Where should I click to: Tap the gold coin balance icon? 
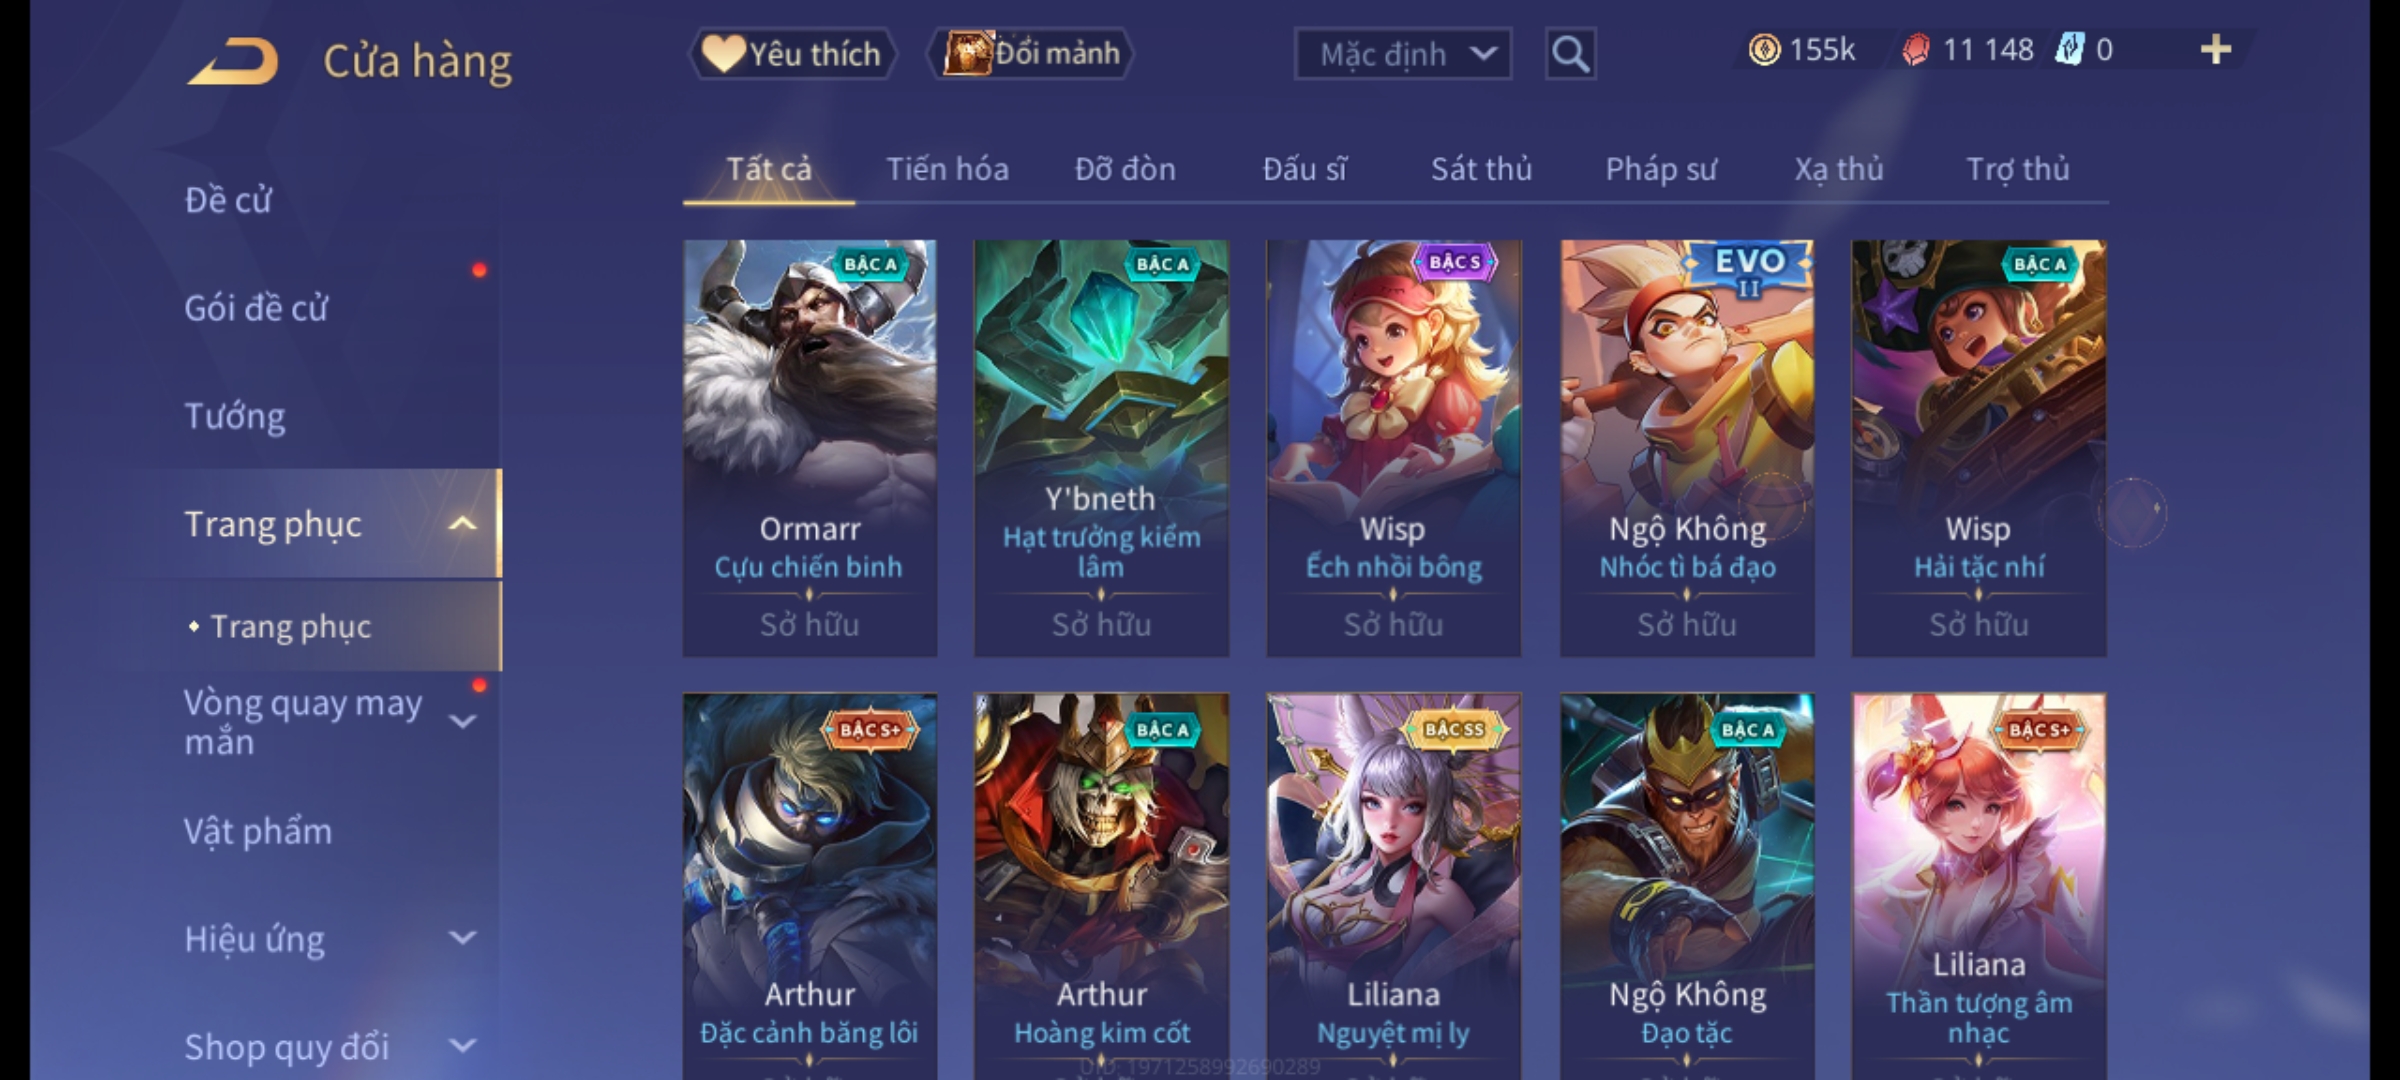(1764, 50)
